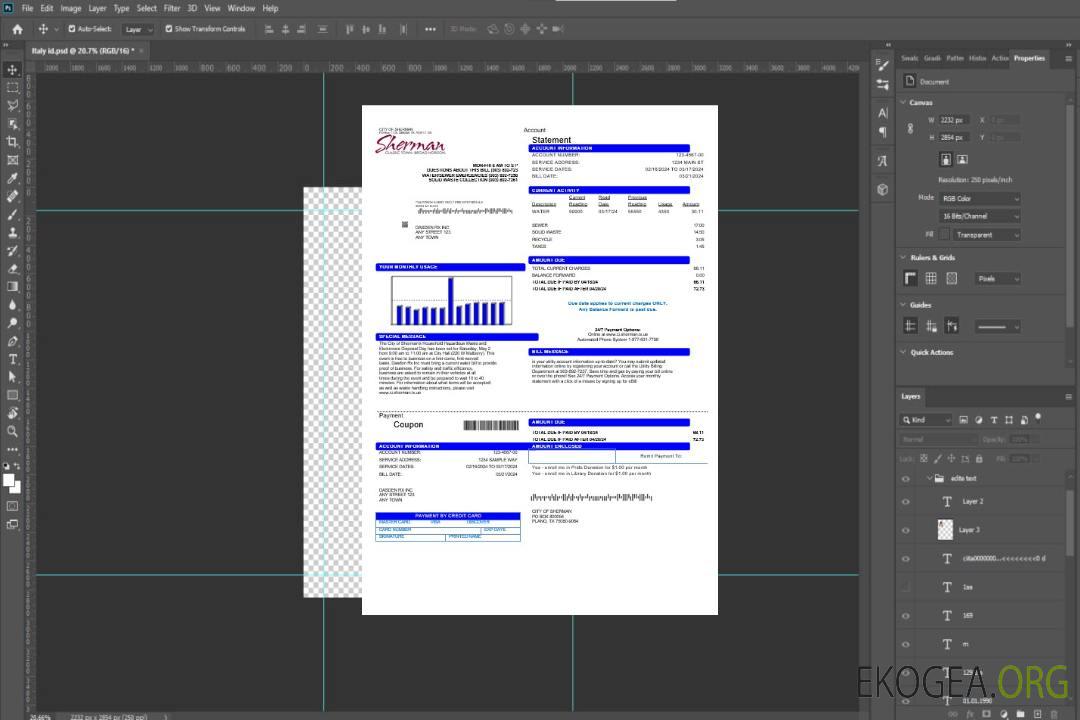Open the Filter menu
This screenshot has height=720, width=1080.
pos(172,8)
